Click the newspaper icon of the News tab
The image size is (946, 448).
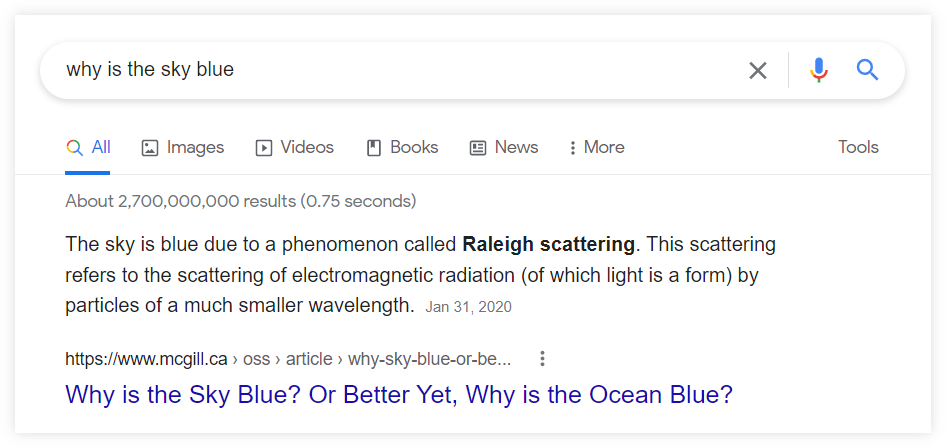(x=478, y=148)
